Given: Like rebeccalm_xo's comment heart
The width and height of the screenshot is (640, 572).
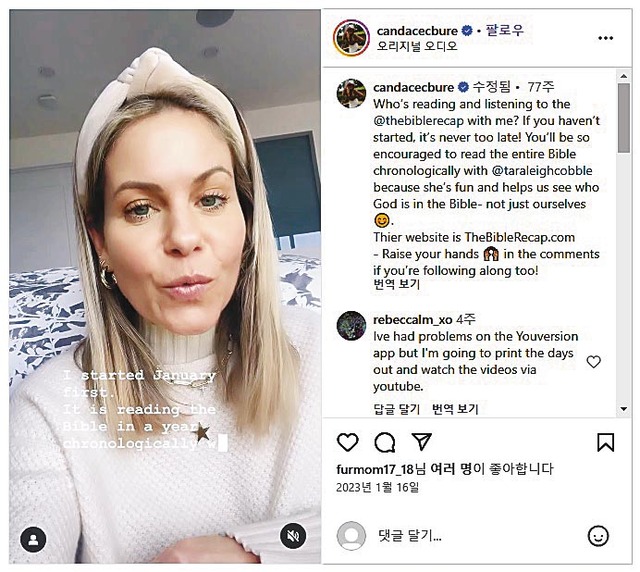Looking at the screenshot, I should [x=593, y=361].
